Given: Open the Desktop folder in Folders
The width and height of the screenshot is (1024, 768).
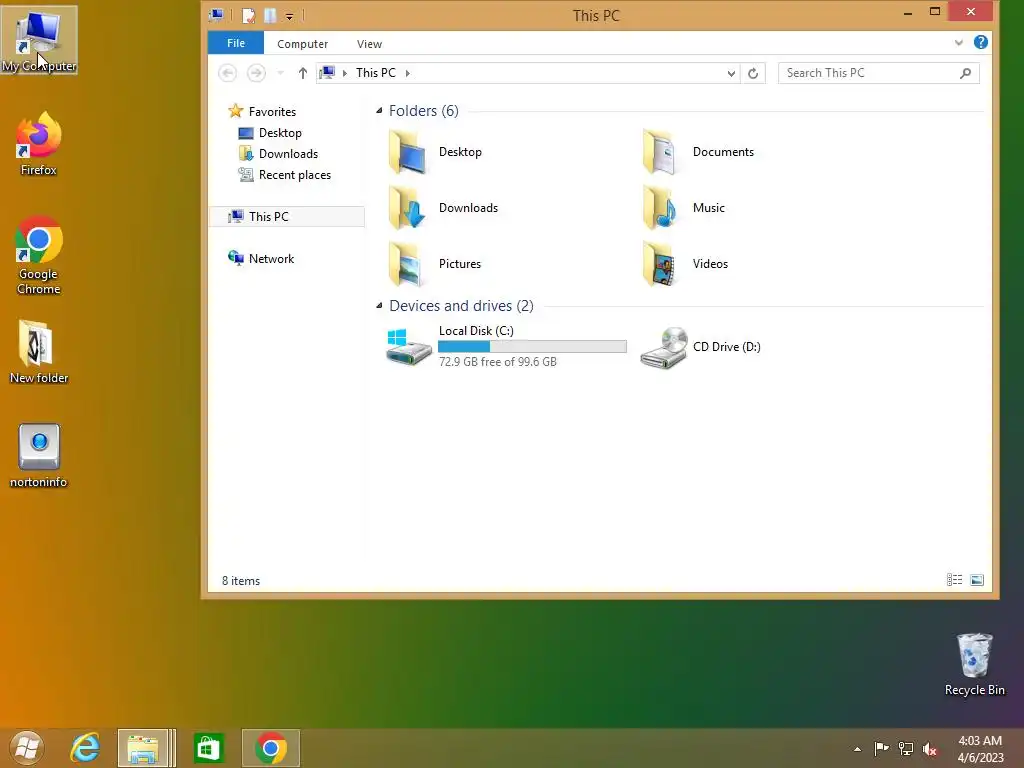Looking at the screenshot, I should tap(436, 152).
